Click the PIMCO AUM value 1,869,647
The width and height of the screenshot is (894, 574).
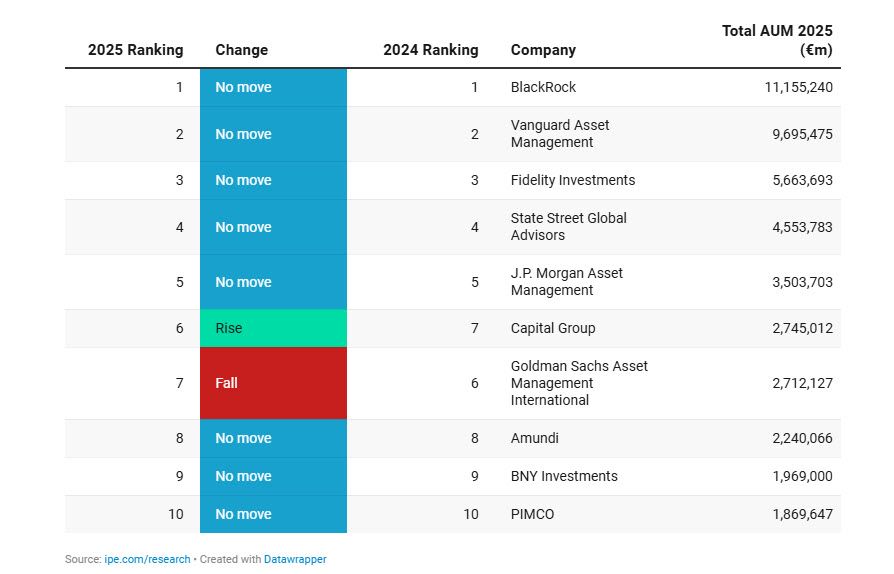802,514
